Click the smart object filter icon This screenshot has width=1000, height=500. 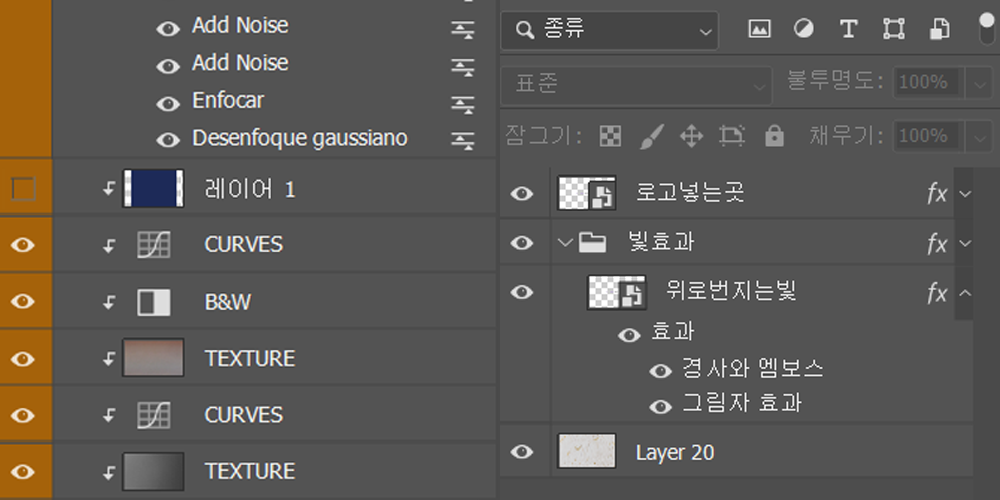tap(939, 29)
